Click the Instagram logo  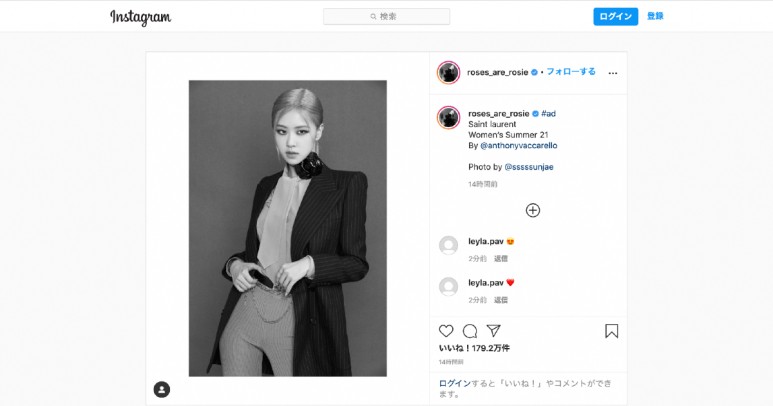141,17
